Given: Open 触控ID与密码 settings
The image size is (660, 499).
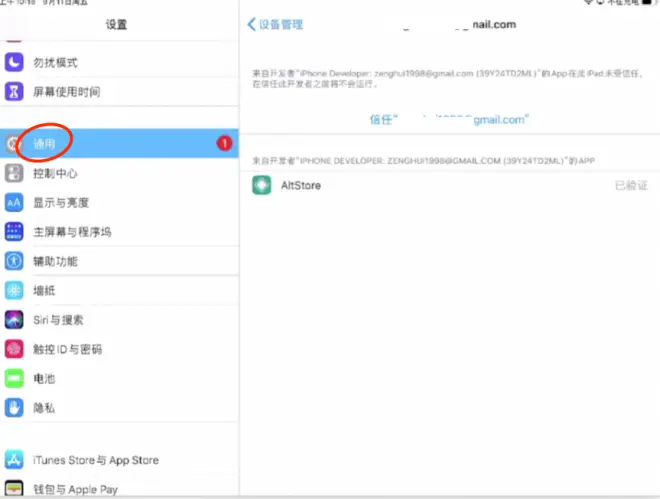Looking at the screenshot, I should (120, 349).
